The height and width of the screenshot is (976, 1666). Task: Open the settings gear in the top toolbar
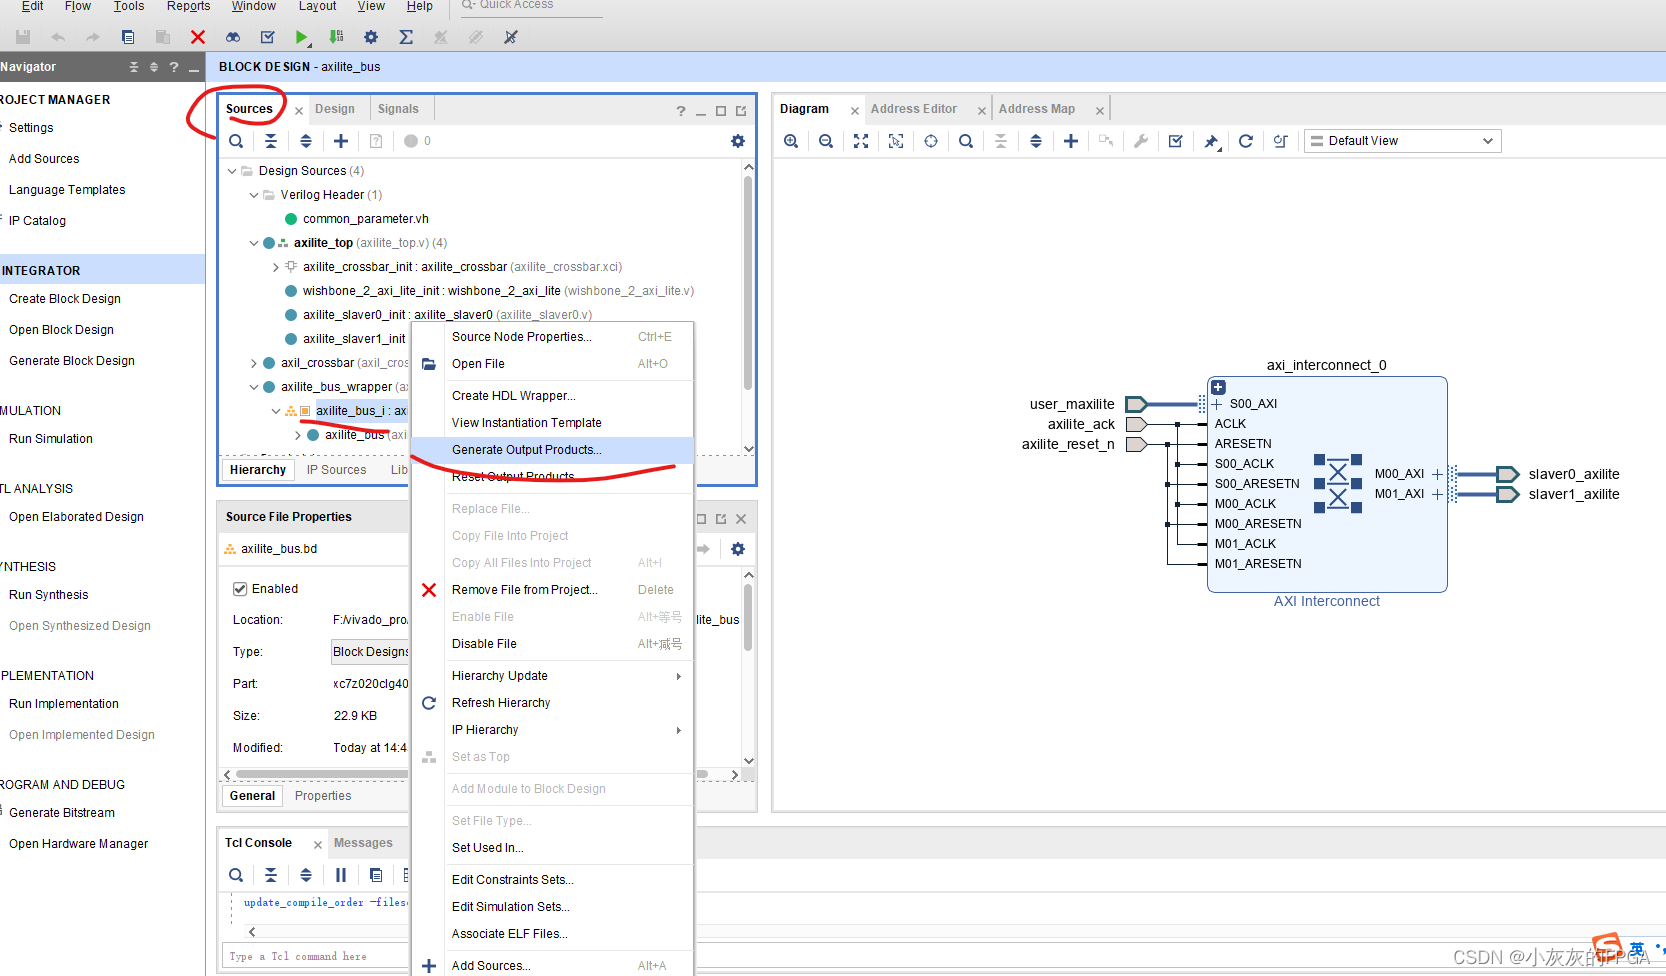[x=371, y=37]
